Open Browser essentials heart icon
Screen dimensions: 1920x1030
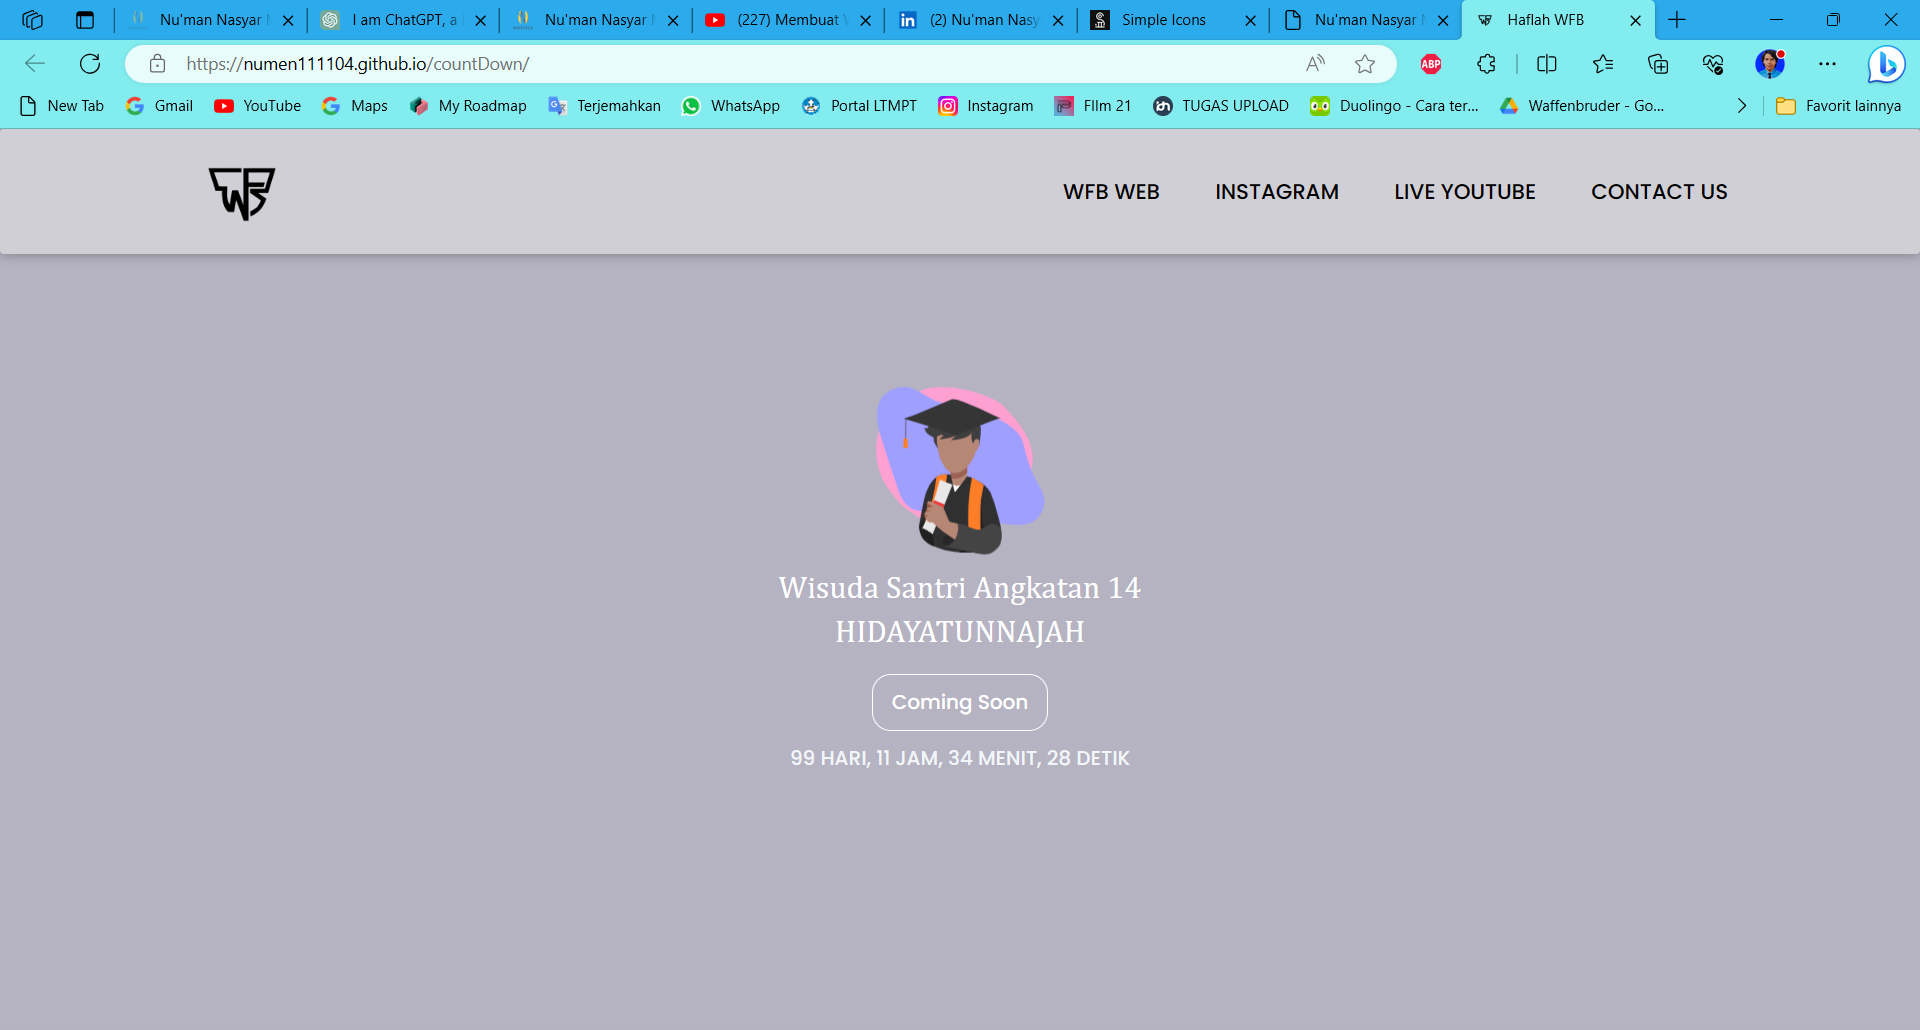point(1713,64)
